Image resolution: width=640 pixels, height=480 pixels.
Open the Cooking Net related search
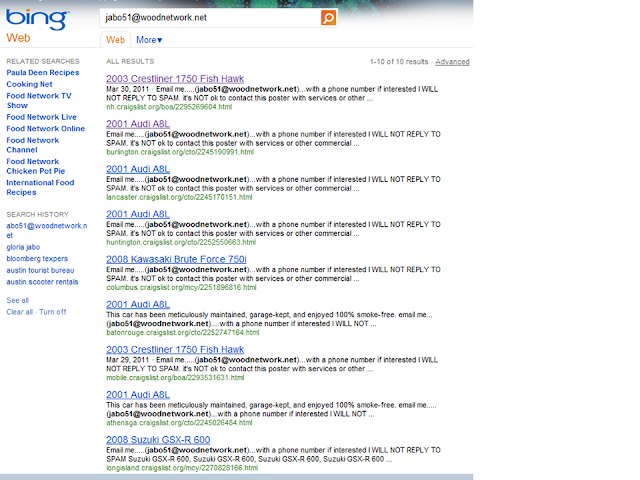point(29,84)
